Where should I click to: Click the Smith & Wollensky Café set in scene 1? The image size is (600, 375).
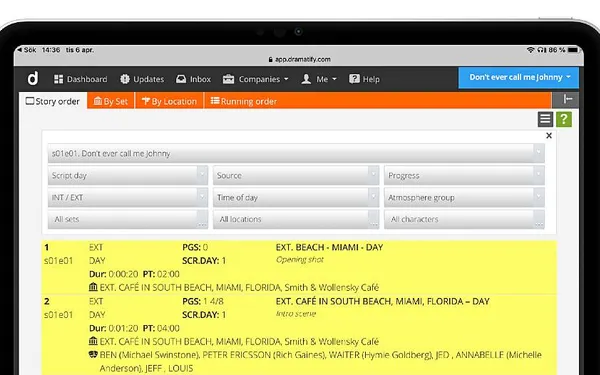coord(331,287)
